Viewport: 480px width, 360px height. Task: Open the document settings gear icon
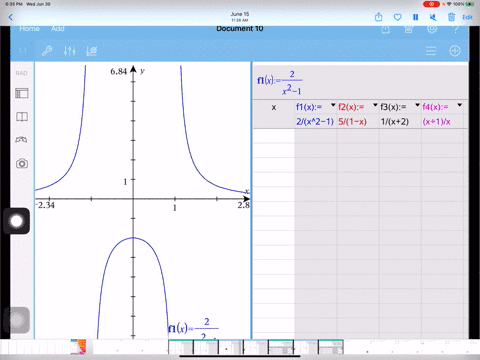click(x=432, y=29)
